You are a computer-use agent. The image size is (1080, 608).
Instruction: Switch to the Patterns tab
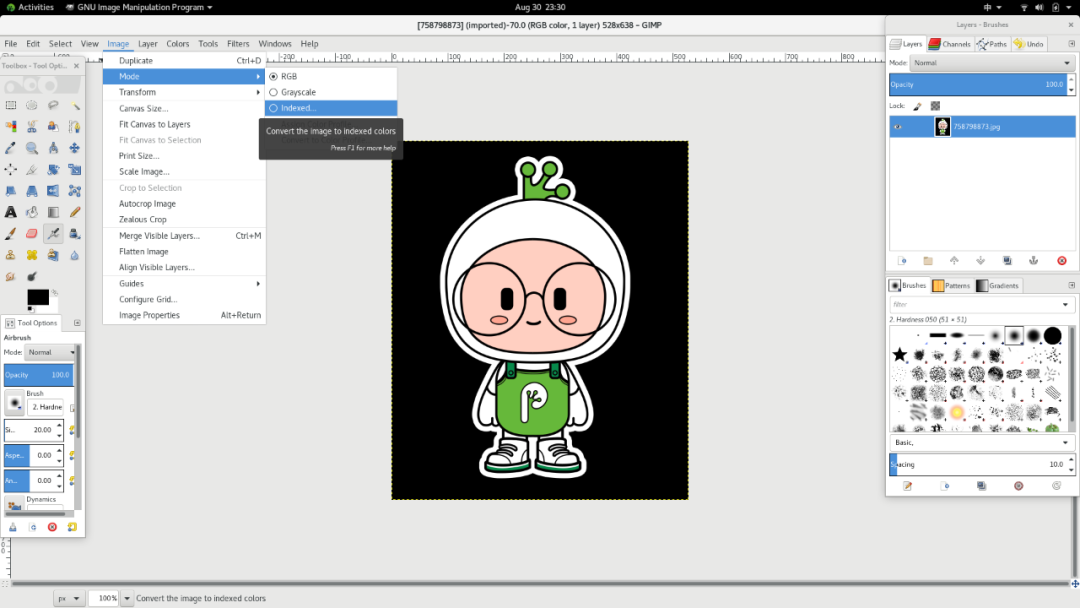[x=951, y=286]
